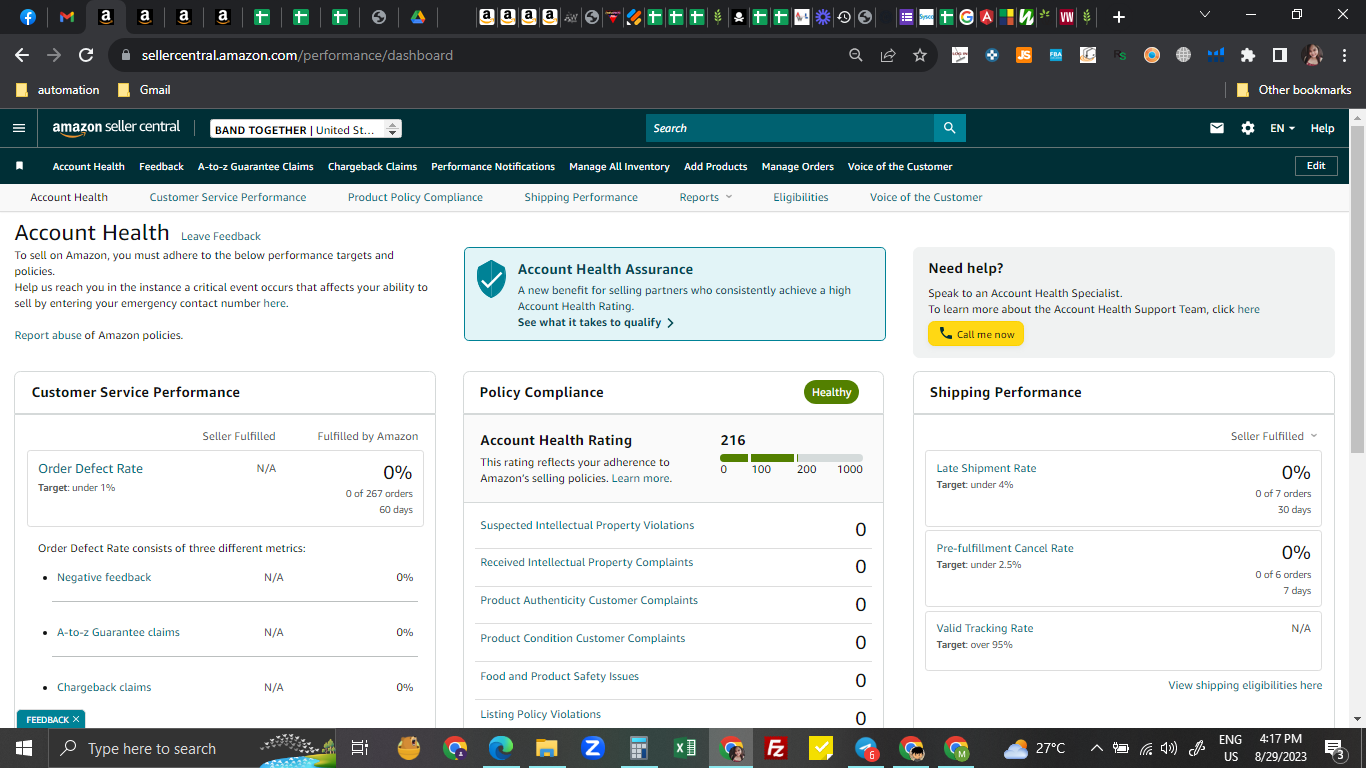The image size is (1366, 768).
Task: Click the orange JS extension icon
Action: tap(1024, 55)
